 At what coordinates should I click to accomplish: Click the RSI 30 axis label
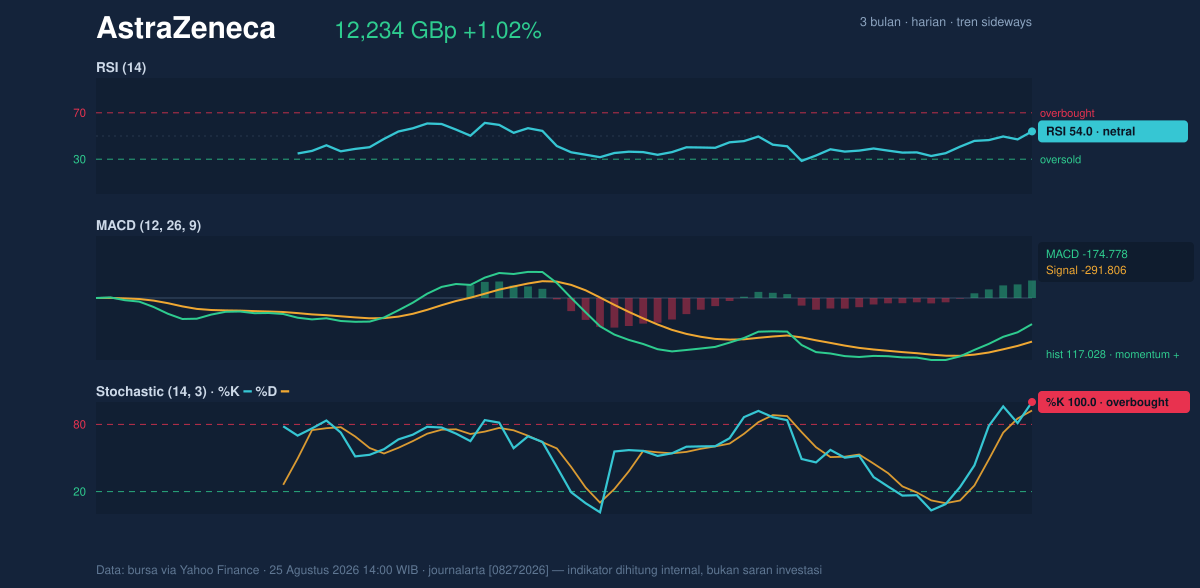[x=79, y=159]
